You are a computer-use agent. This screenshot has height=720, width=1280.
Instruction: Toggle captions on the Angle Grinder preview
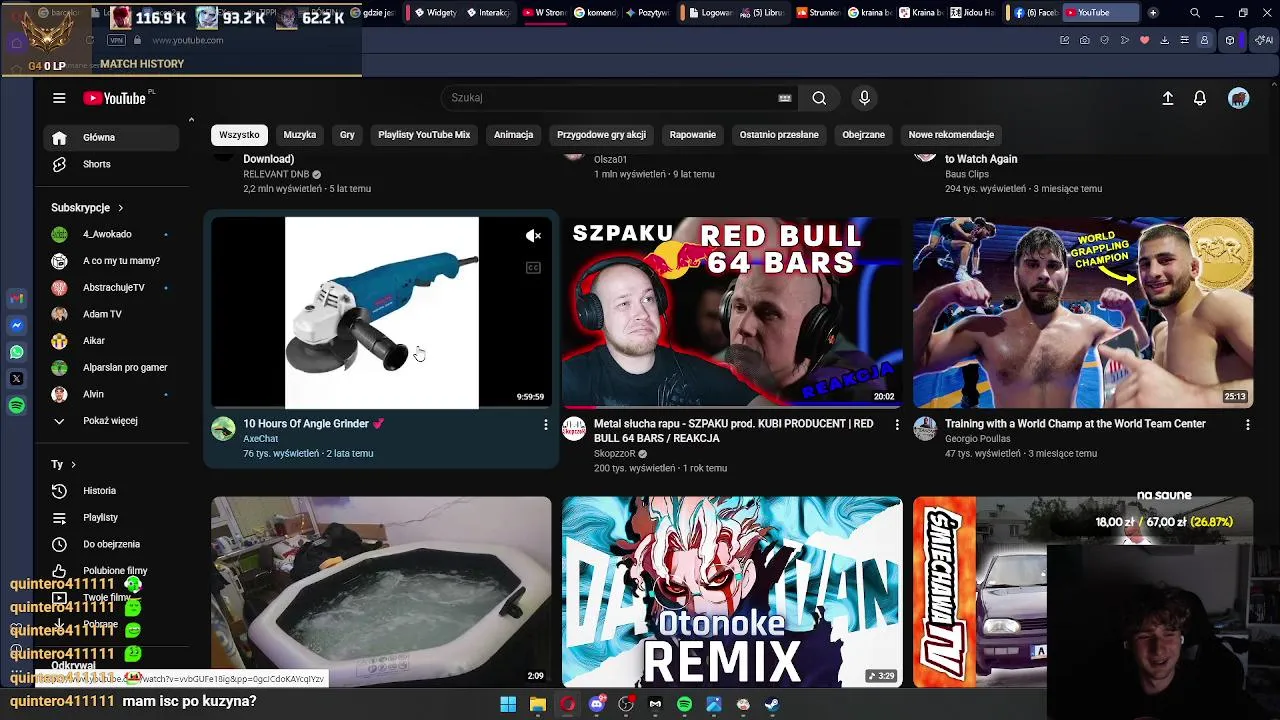[x=533, y=268]
